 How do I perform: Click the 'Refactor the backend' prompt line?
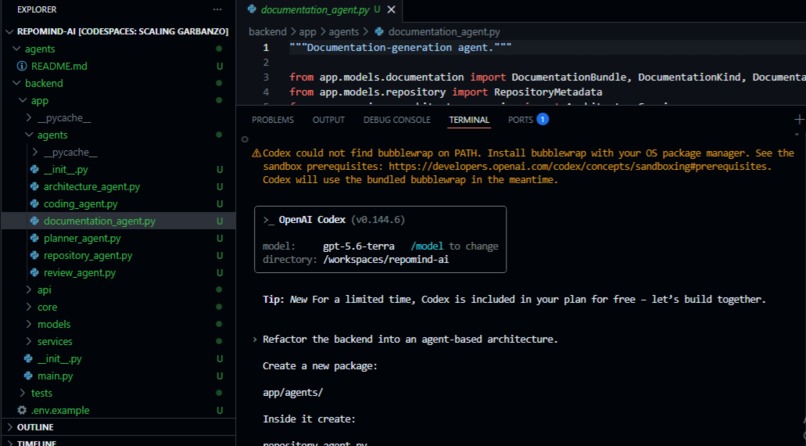click(x=410, y=340)
